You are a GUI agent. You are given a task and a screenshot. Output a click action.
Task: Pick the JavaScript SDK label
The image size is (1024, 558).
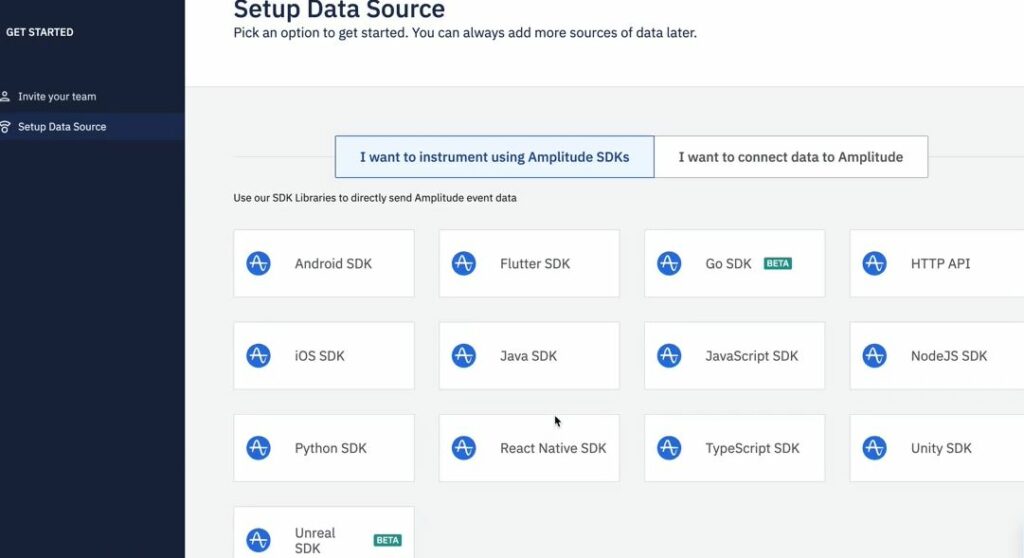tap(752, 356)
